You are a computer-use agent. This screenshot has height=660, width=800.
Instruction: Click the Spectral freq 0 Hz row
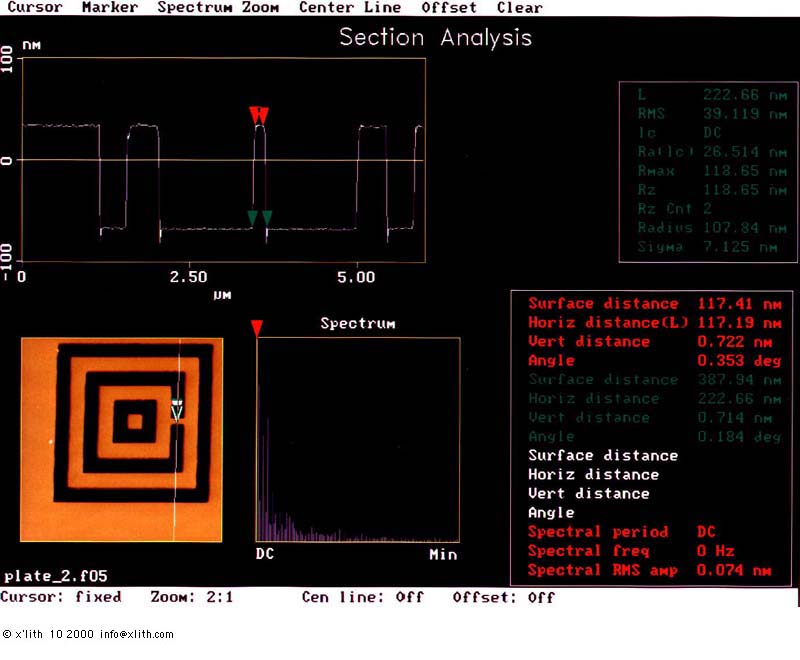coord(631,551)
